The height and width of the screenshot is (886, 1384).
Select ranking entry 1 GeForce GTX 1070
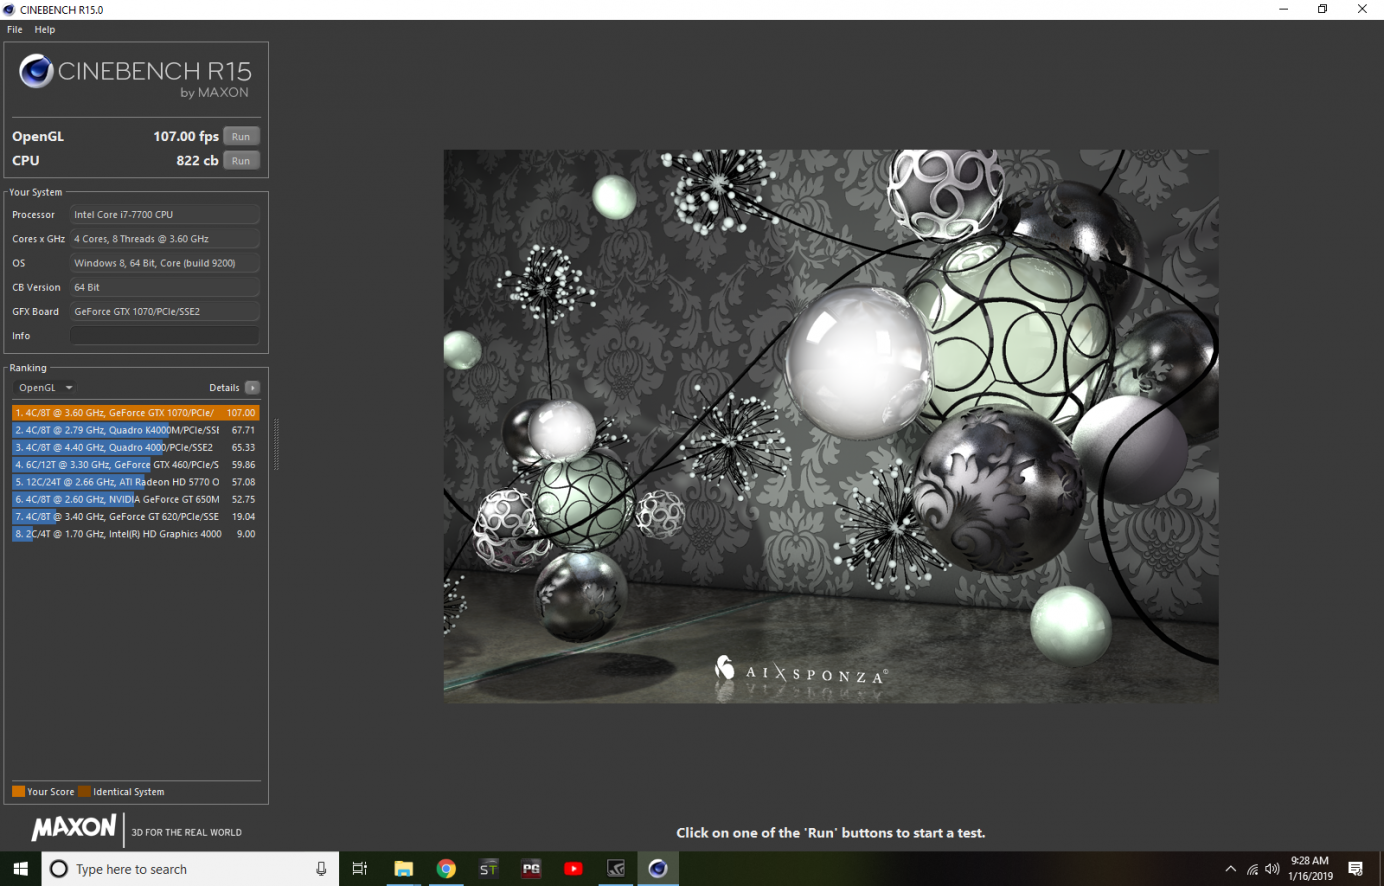[135, 413]
